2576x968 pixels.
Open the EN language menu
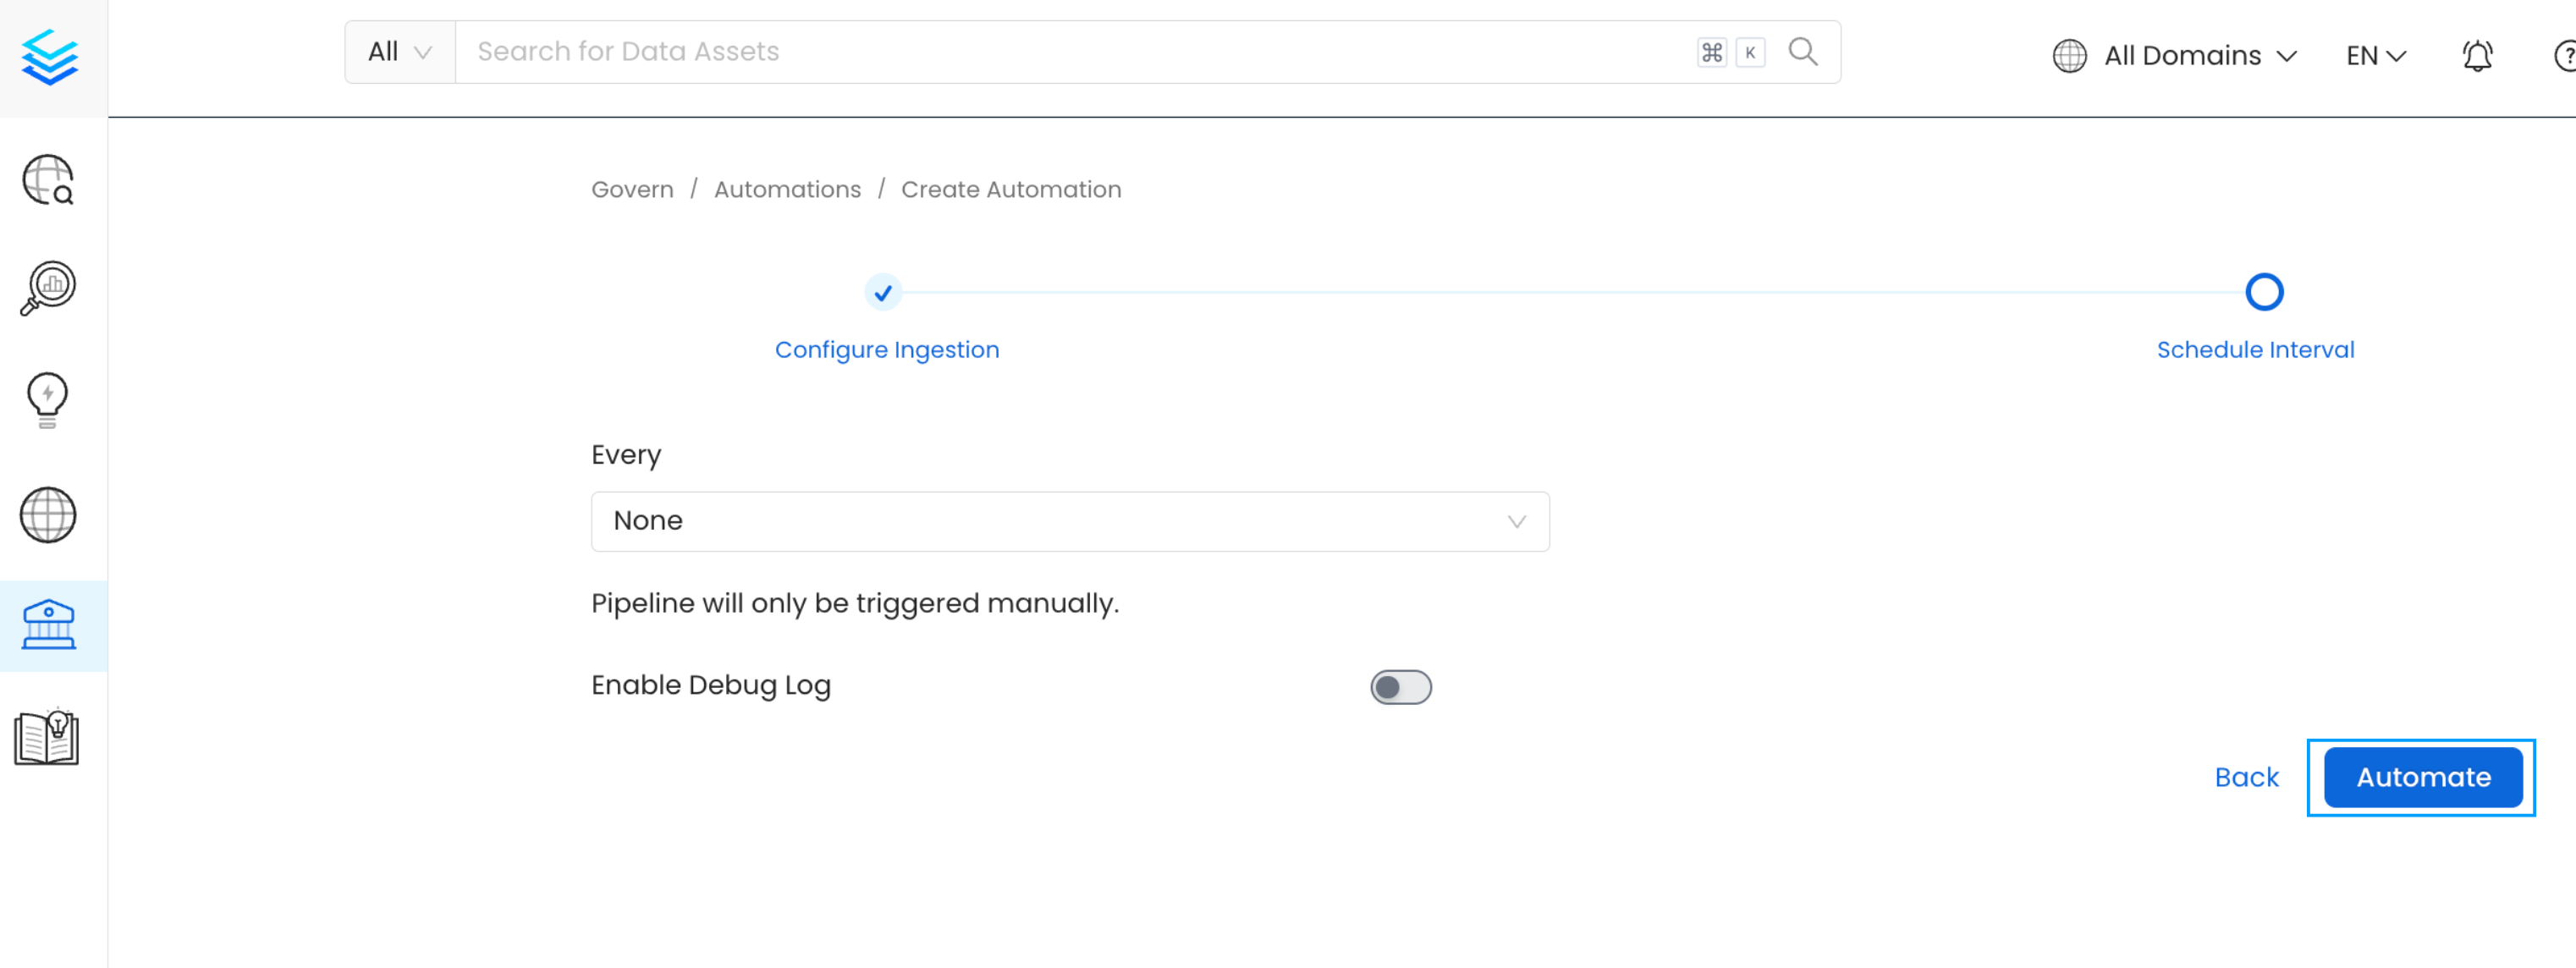point(2374,55)
